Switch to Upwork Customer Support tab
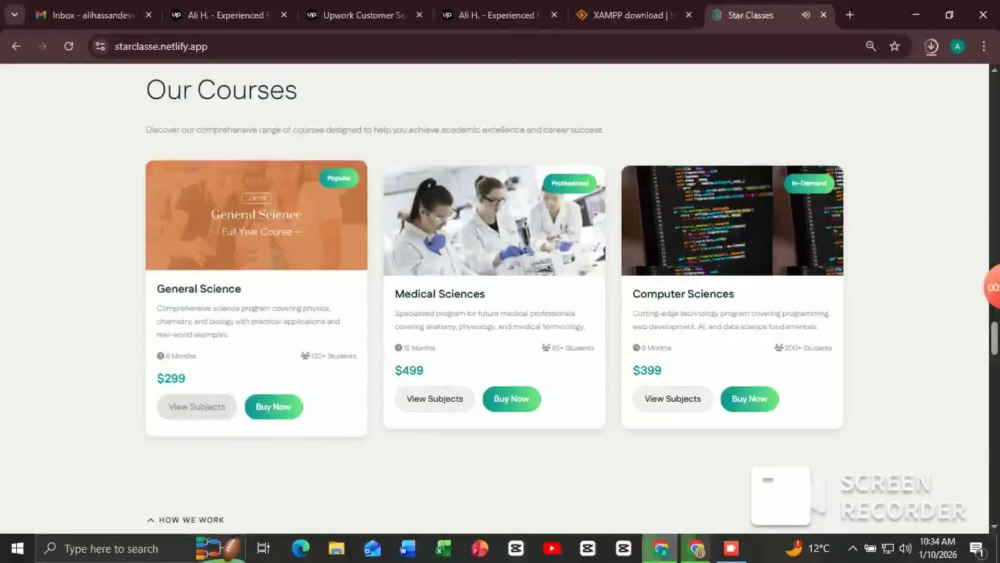This screenshot has width=1000, height=563. pos(364,15)
